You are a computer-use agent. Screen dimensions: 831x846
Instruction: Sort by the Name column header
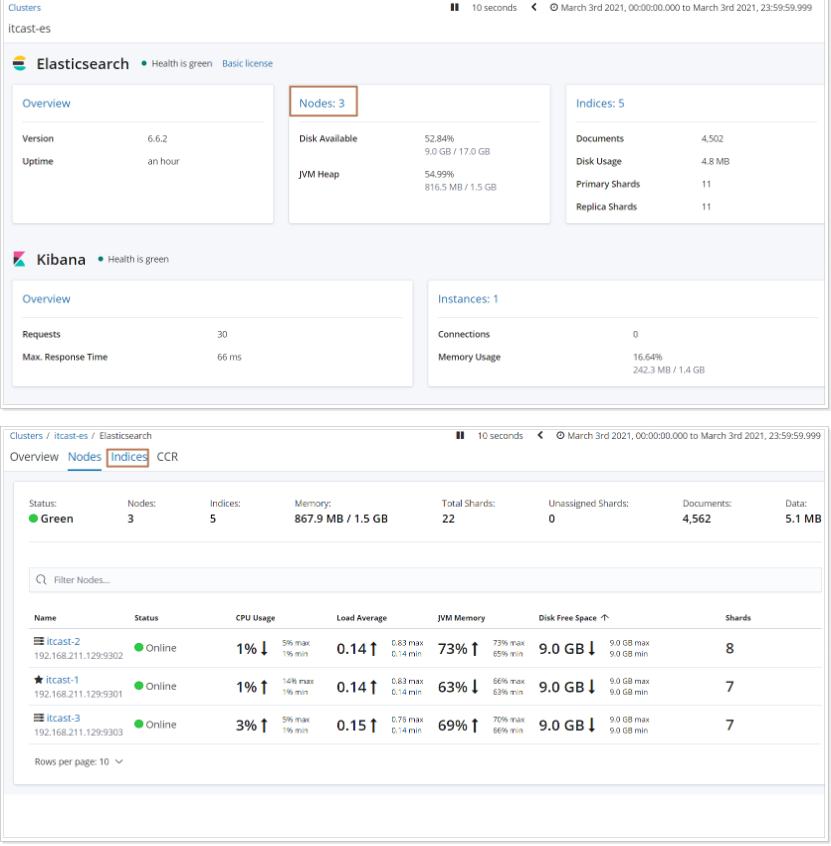tap(45, 617)
